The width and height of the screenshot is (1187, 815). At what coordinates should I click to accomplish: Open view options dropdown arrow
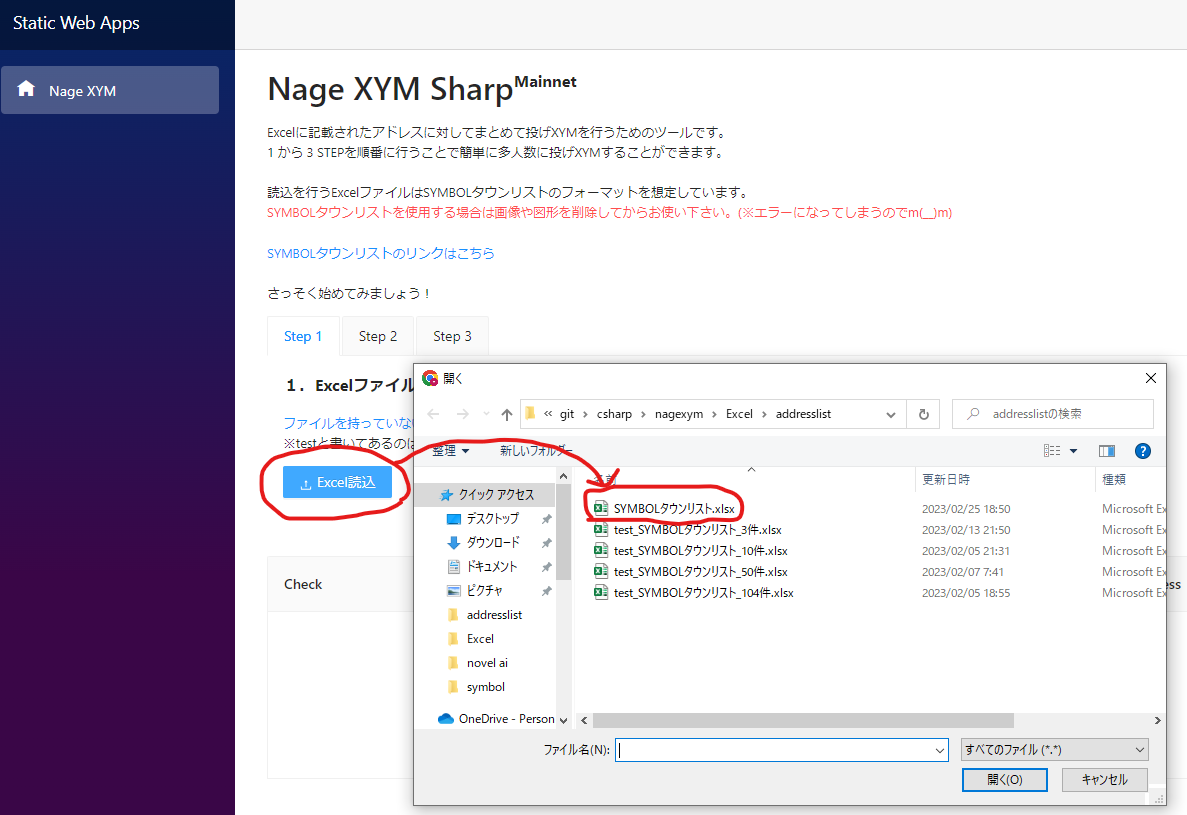coord(1073,451)
